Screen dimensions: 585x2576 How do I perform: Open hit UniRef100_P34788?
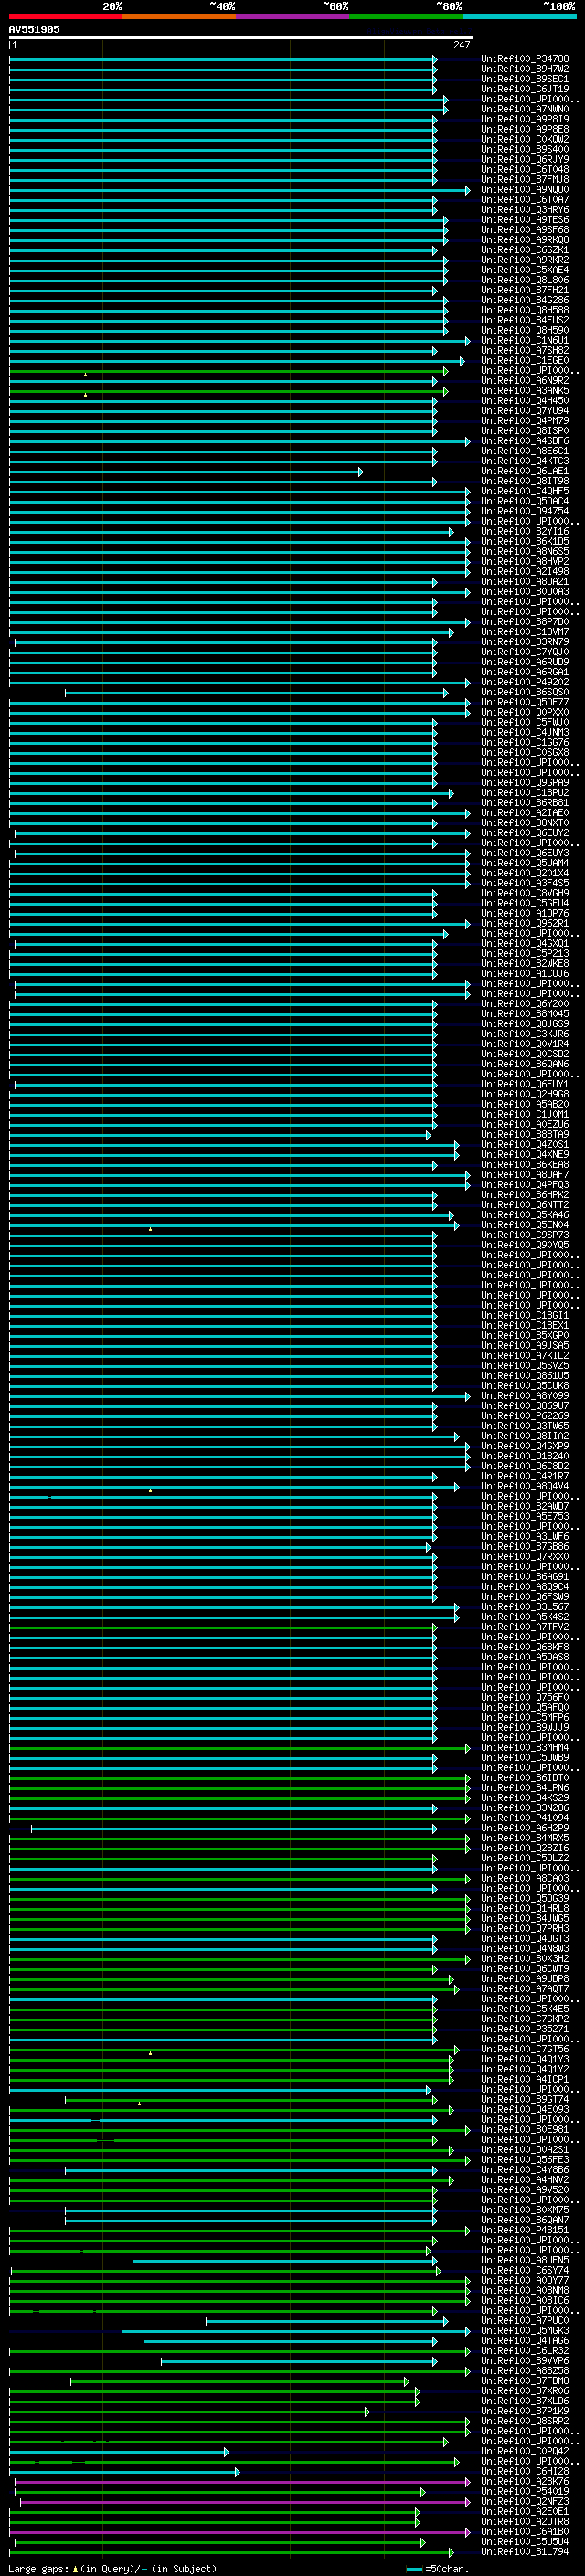click(525, 59)
